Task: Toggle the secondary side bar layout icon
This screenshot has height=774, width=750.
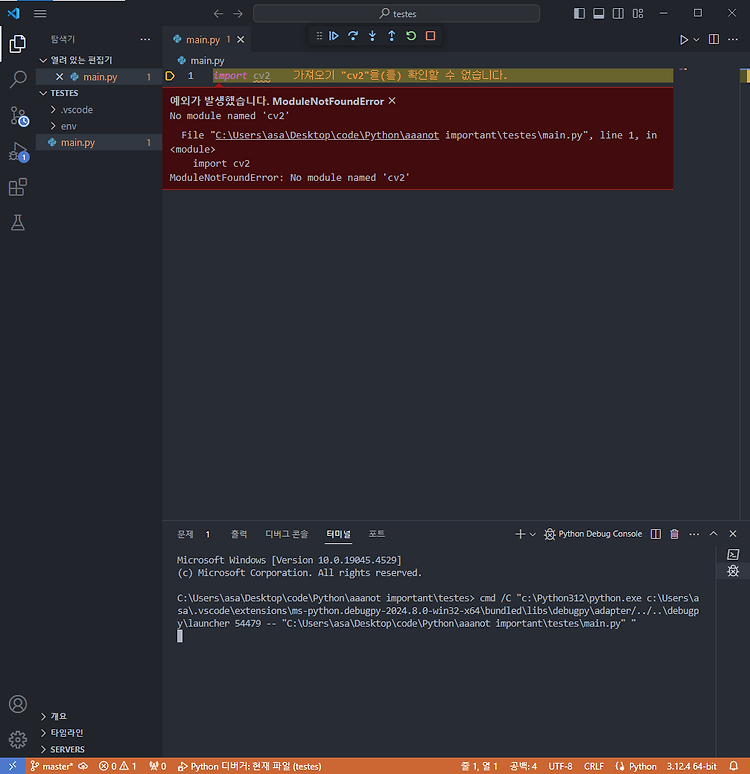Action: [618, 13]
